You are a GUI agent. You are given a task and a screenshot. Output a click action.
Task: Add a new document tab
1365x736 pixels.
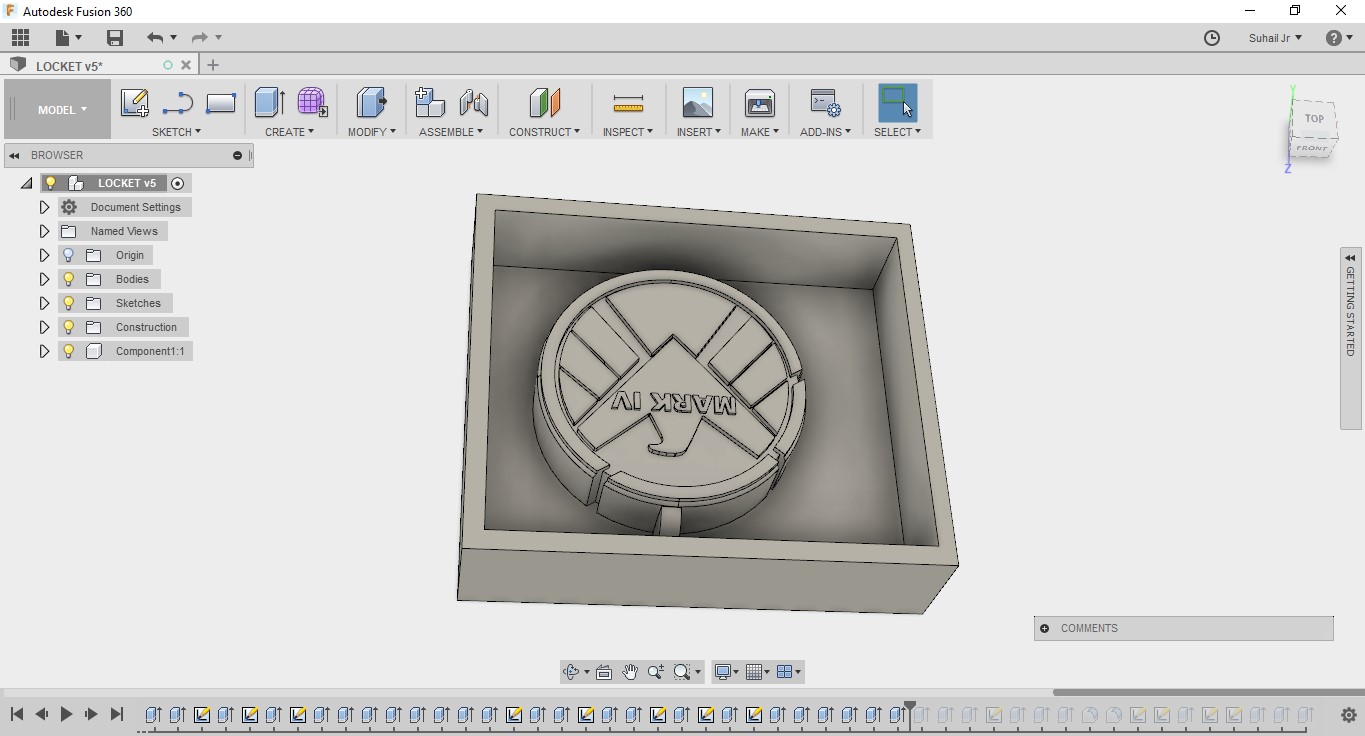pos(212,65)
